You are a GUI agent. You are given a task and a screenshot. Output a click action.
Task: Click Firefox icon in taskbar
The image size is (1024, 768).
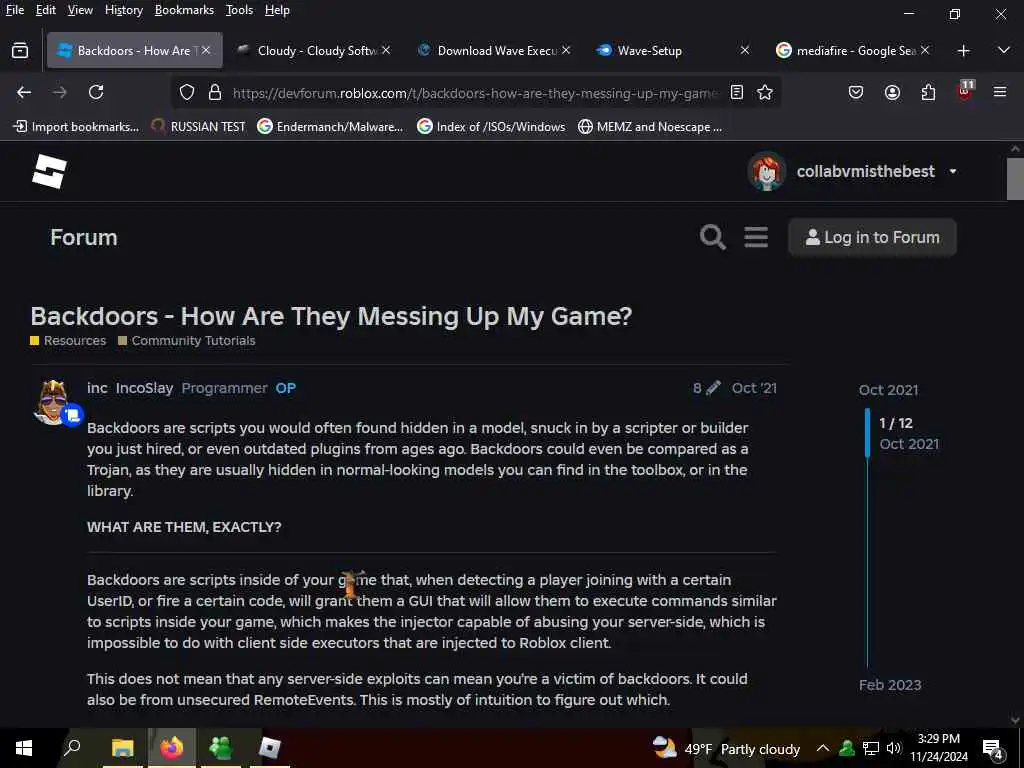pyautogui.click(x=172, y=748)
